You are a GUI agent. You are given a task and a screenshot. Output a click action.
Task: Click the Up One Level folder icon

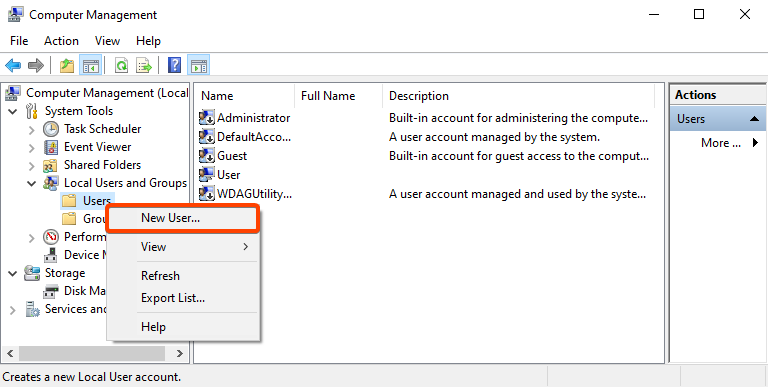pyautogui.click(x=67, y=65)
